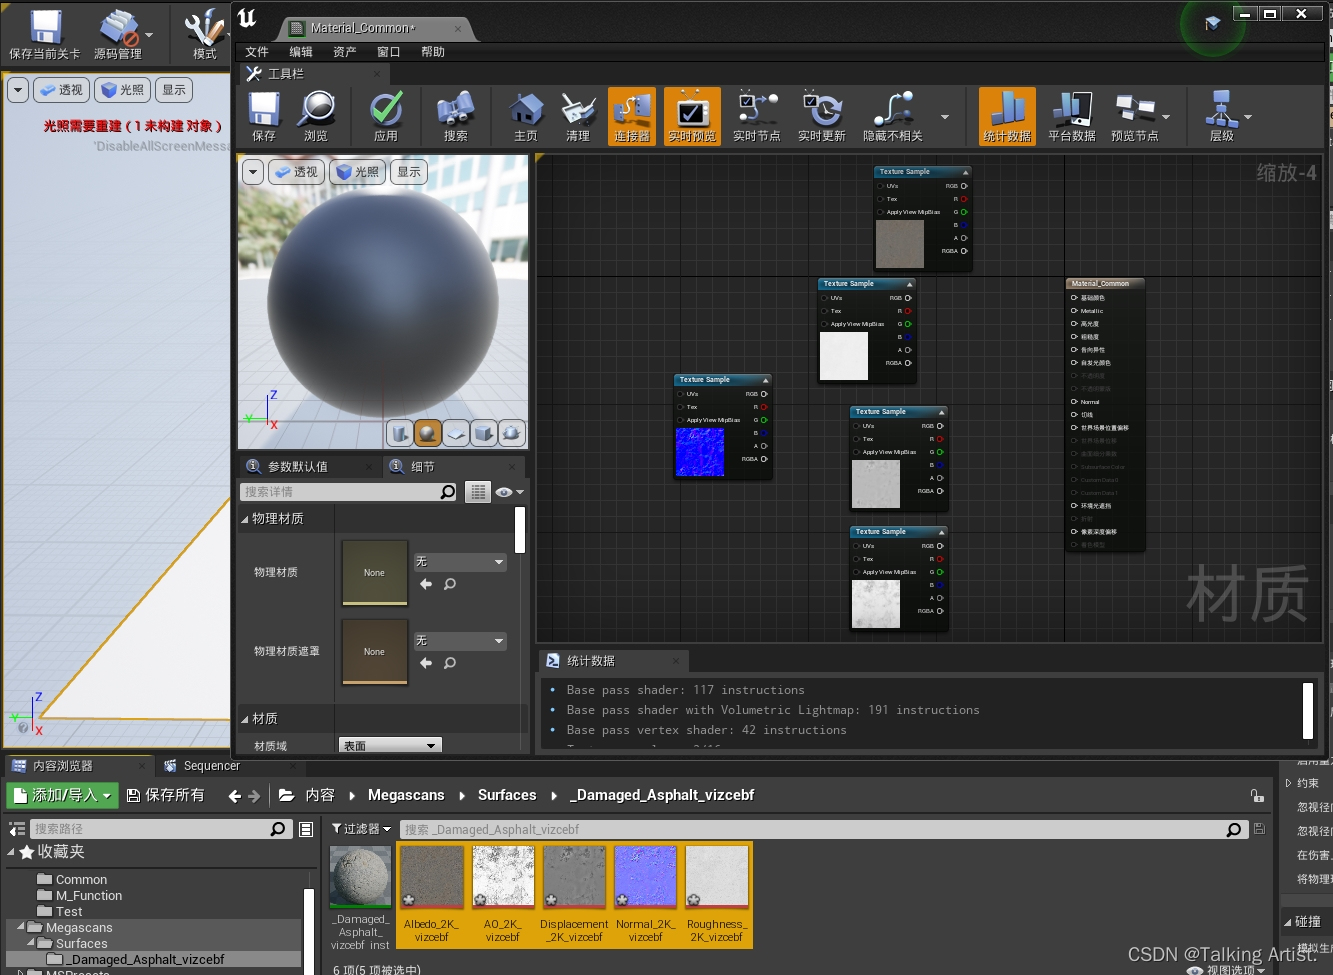Click the 保存 (Save) material toolbar icon
The image size is (1333, 975).
pos(264,116)
